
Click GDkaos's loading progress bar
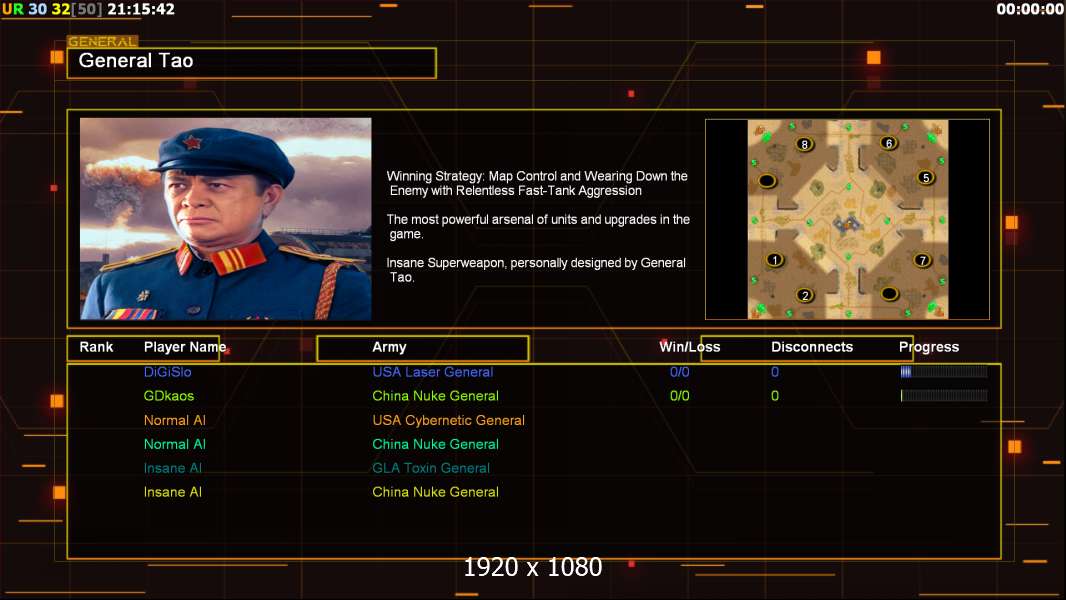944,395
